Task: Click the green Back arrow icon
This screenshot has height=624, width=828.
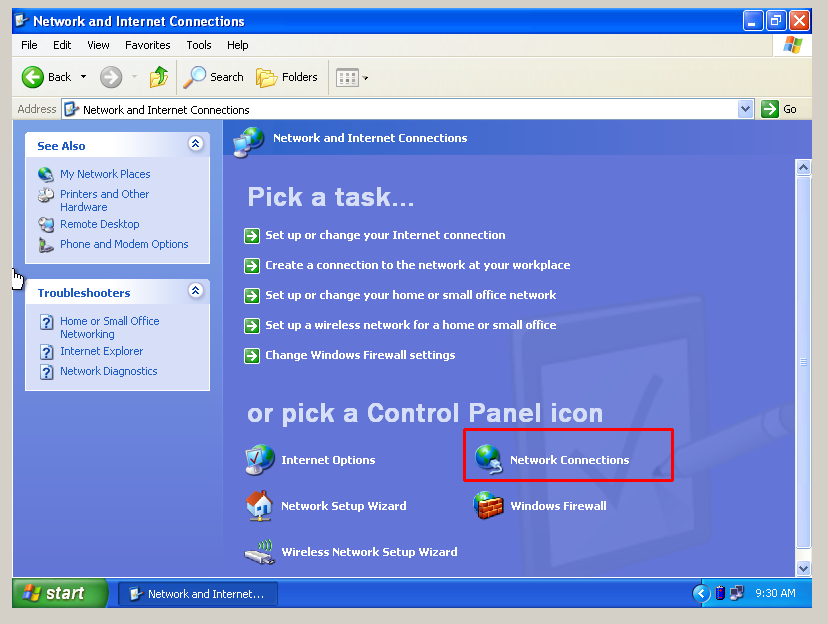Action: tap(33, 77)
